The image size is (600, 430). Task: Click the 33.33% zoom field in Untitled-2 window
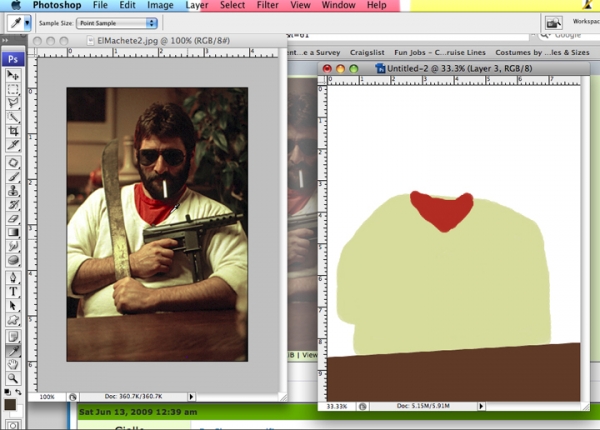[337, 406]
